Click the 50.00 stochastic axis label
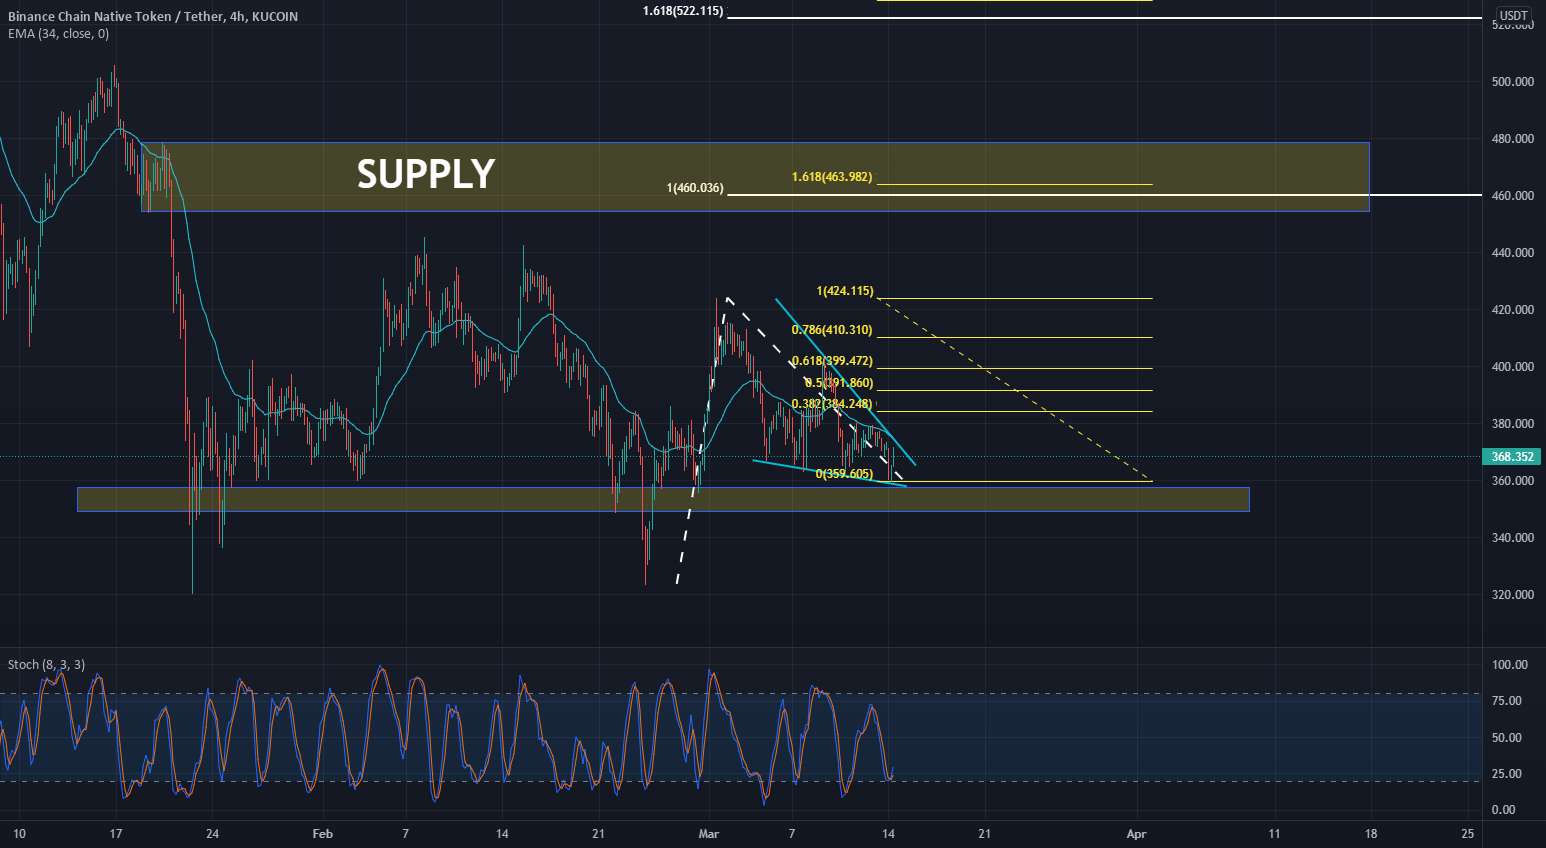Screen dimensions: 1546x848 tap(1509, 738)
